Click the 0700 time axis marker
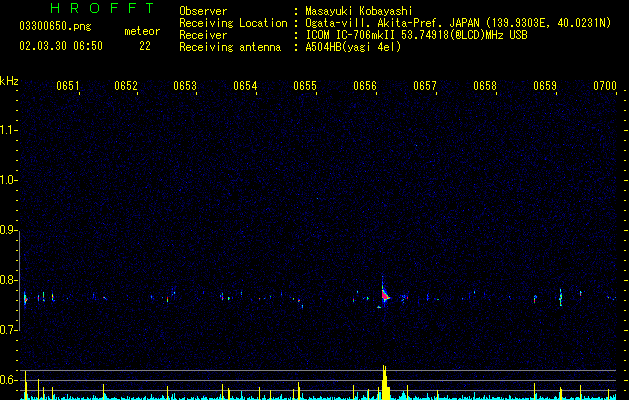 point(605,86)
